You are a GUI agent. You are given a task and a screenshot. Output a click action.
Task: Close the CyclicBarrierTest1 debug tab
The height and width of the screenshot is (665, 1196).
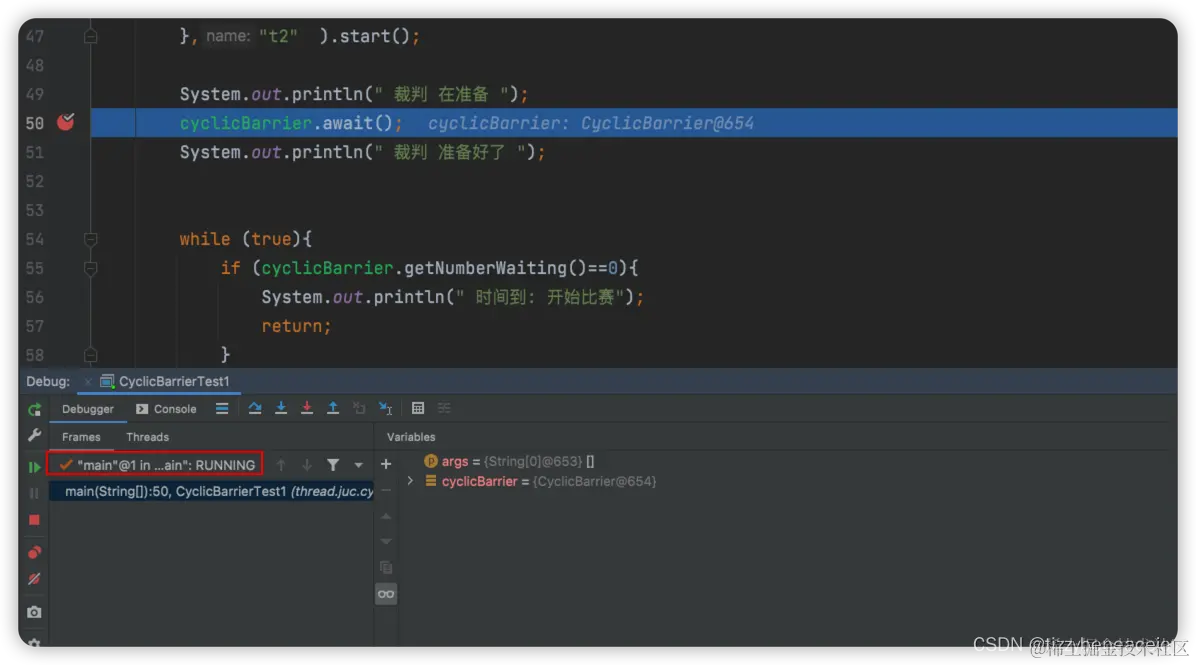88,381
